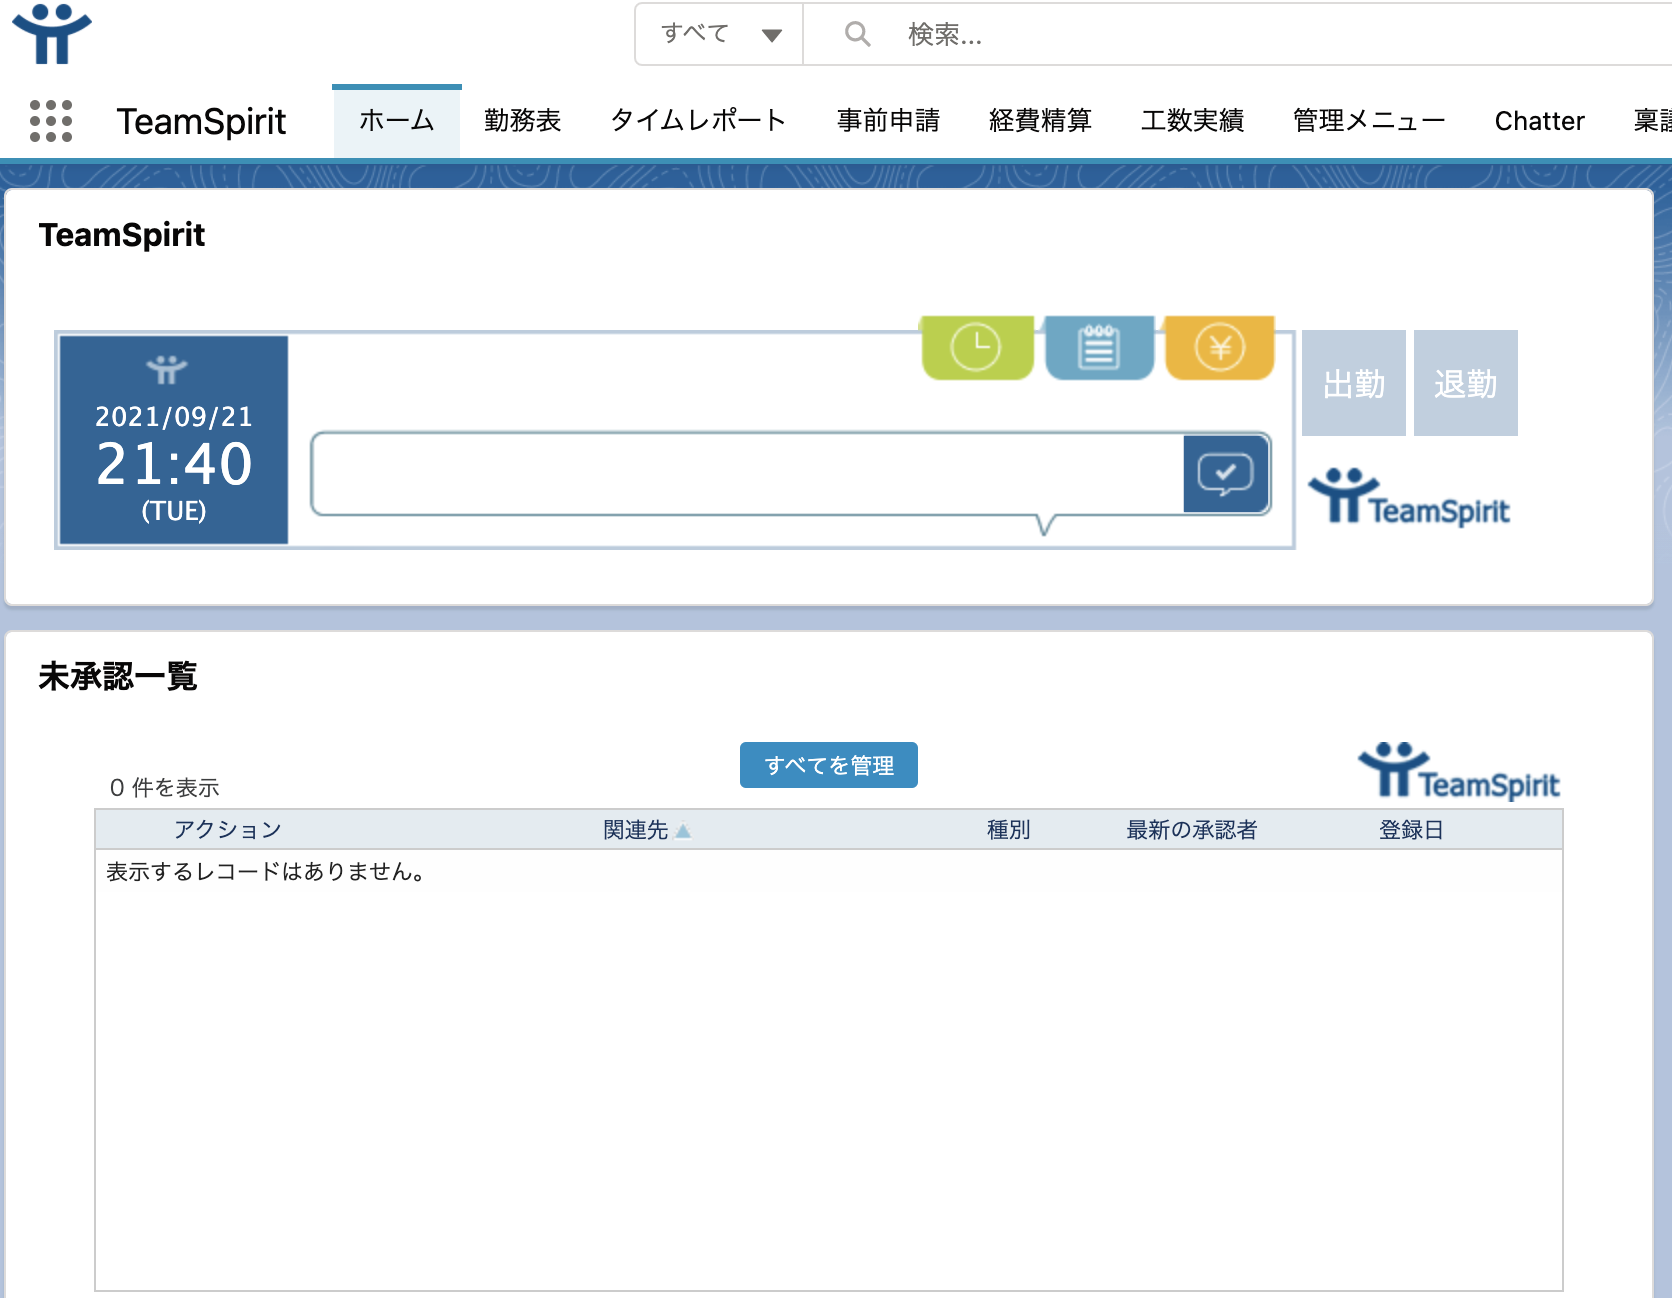Open the blue notepad report icon
The image size is (1672, 1298).
point(1098,348)
